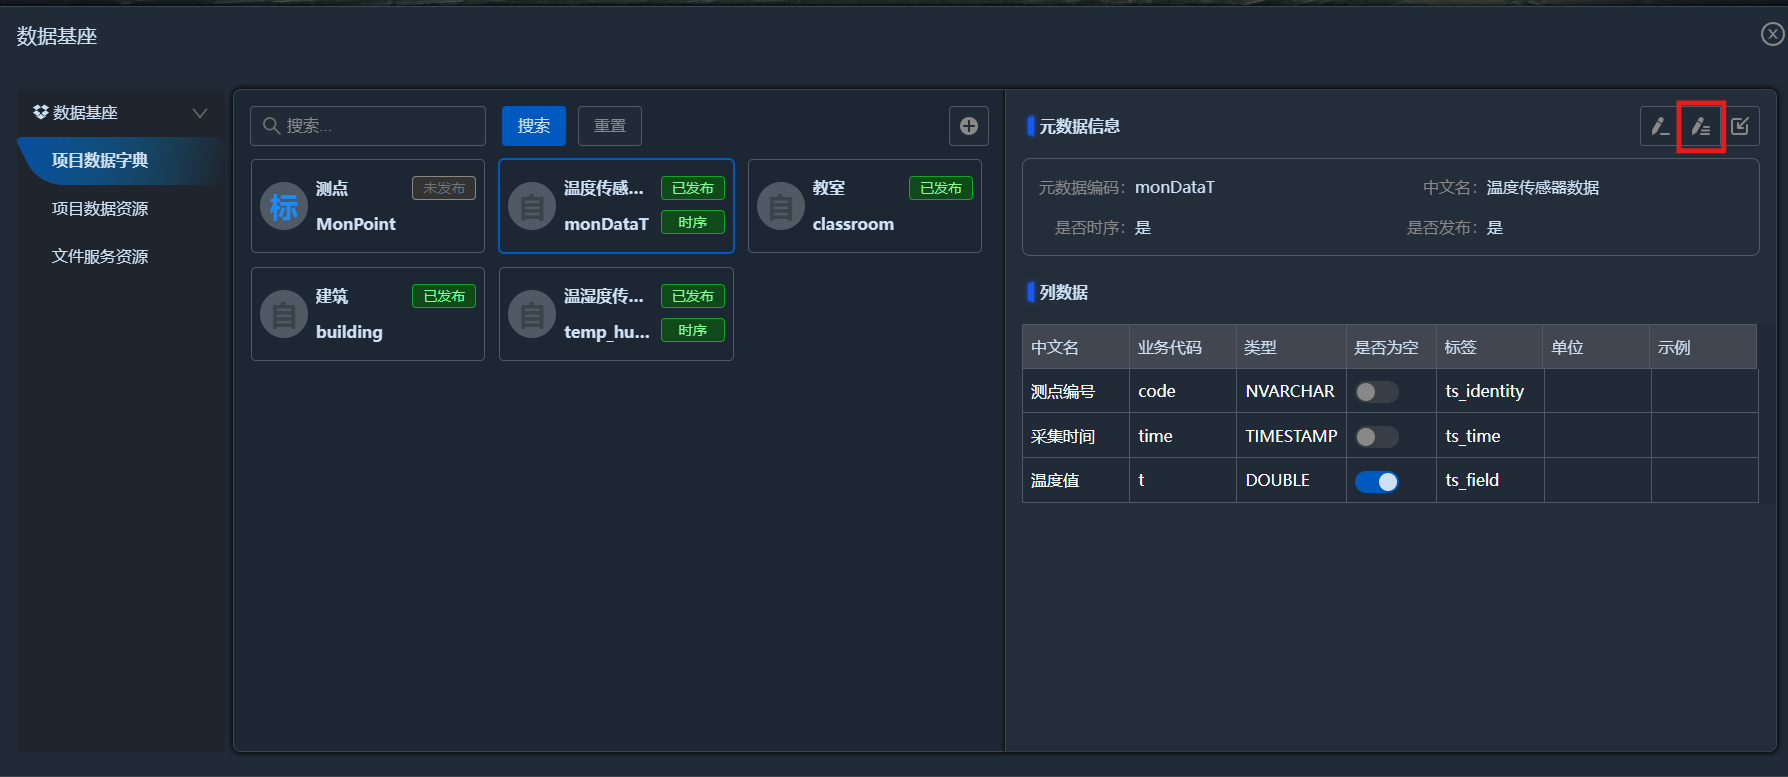Image resolution: width=1788 pixels, height=777 pixels.
Task: Focus the 搜索 input field
Action: point(368,126)
